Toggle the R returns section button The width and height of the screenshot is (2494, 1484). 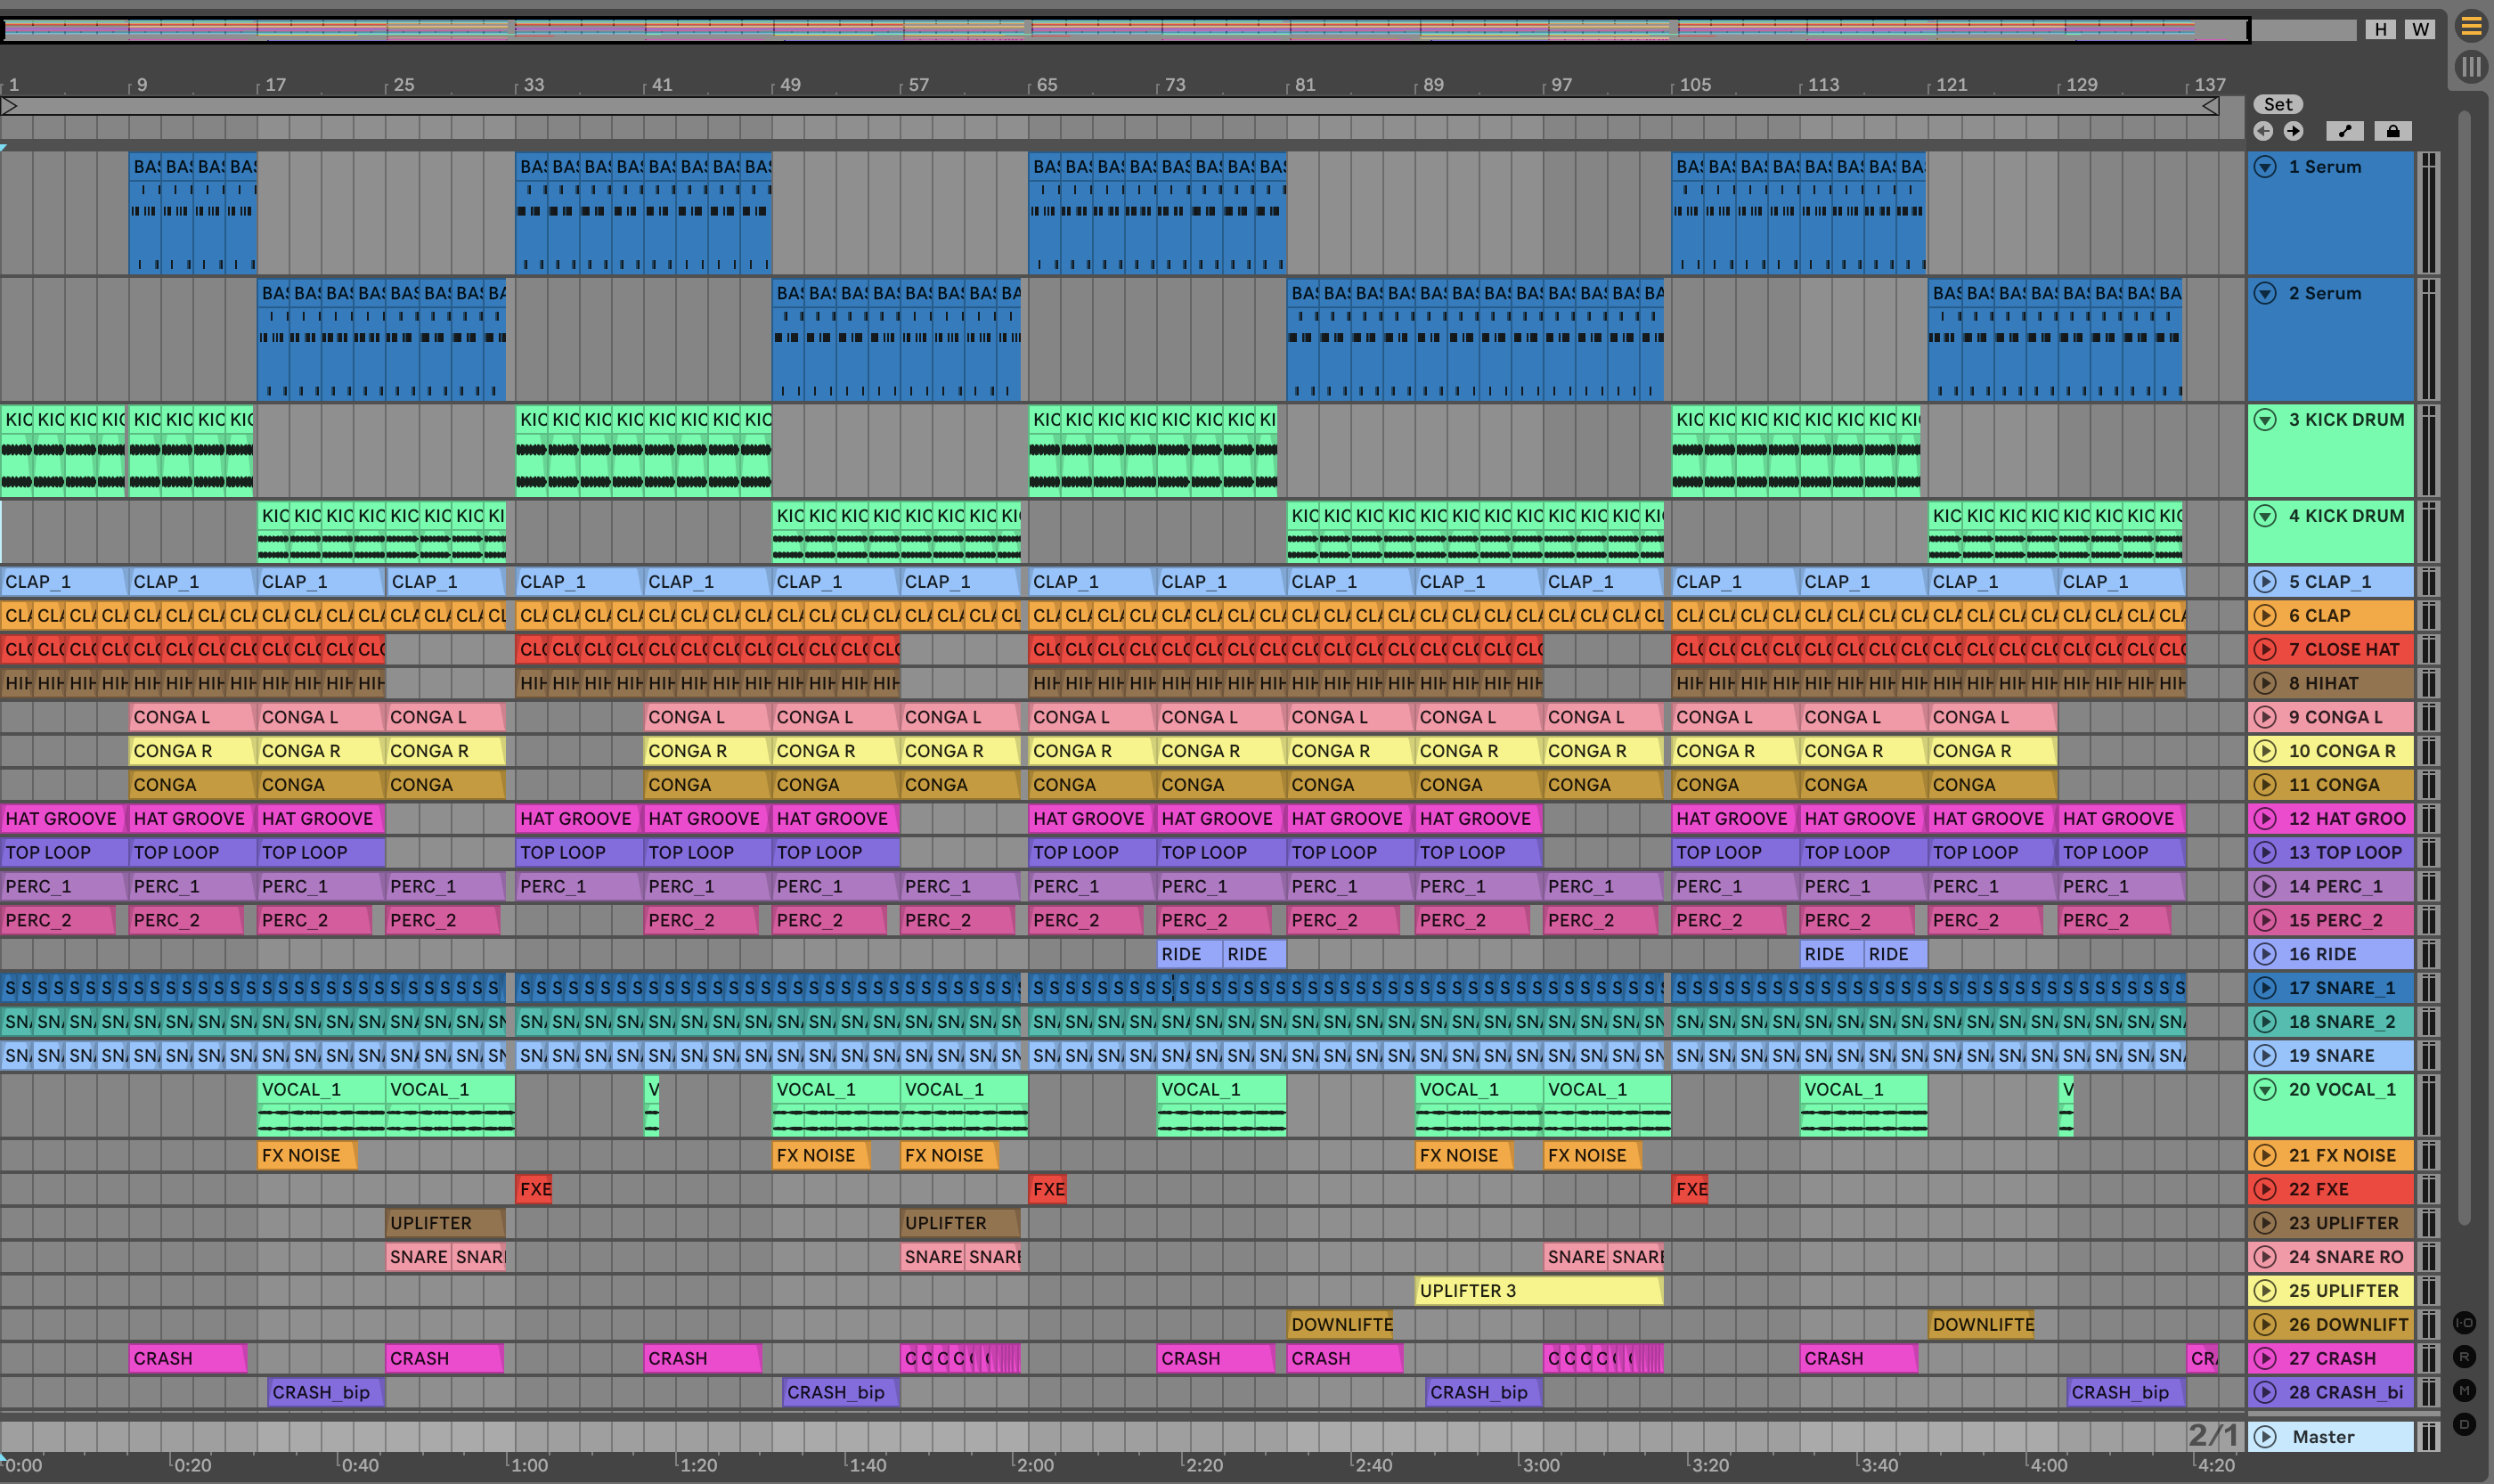point(2464,1357)
